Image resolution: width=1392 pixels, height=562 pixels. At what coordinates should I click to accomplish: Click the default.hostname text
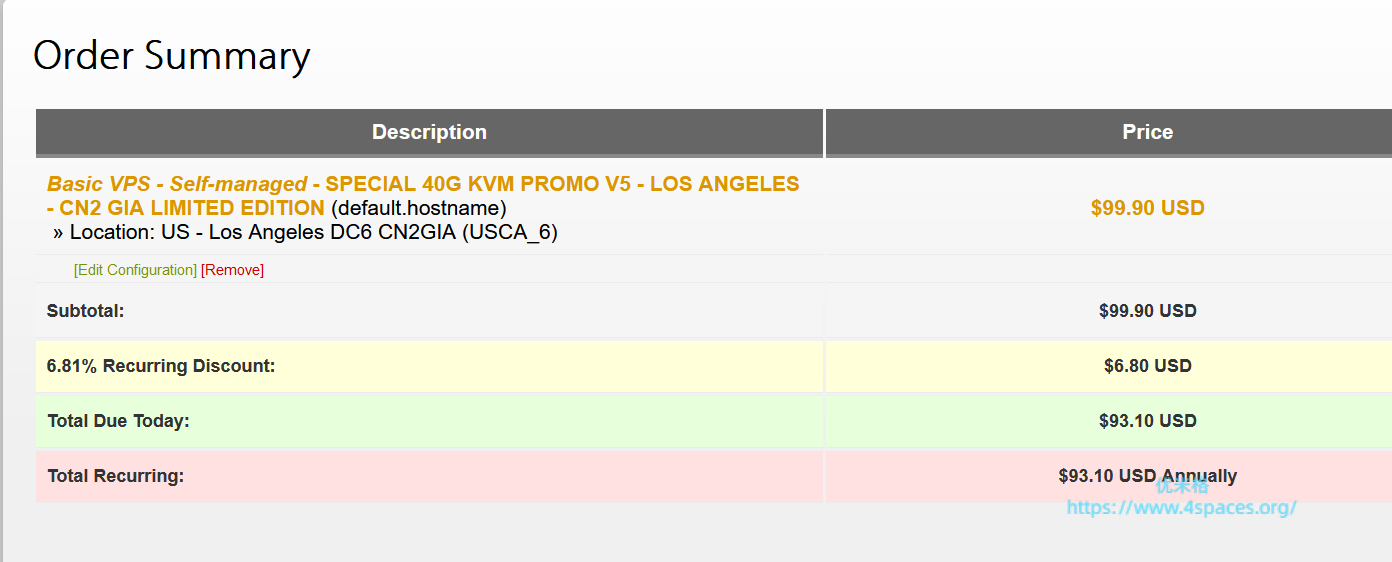tap(419, 208)
